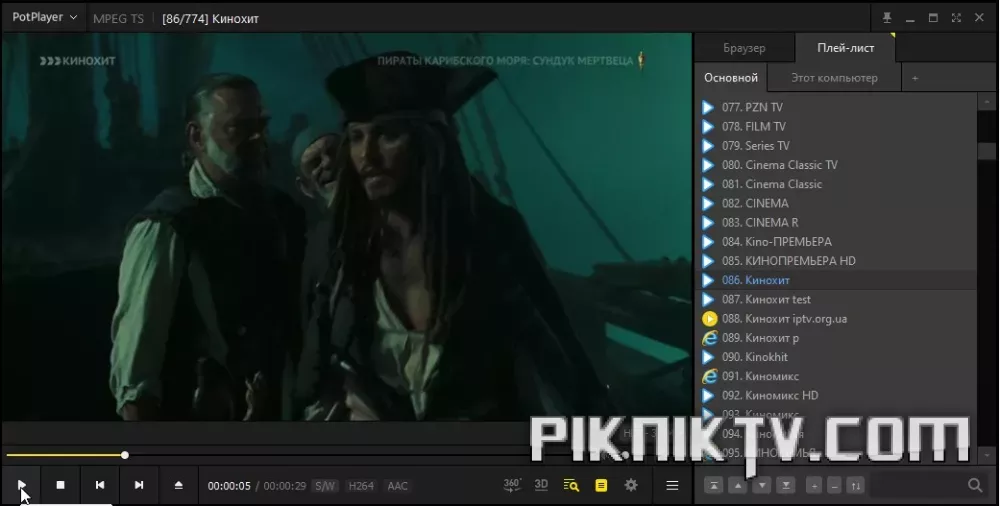
Task: Click yellow icon beside 088. Кинохит iptv.org.ua
Action: pos(709,318)
